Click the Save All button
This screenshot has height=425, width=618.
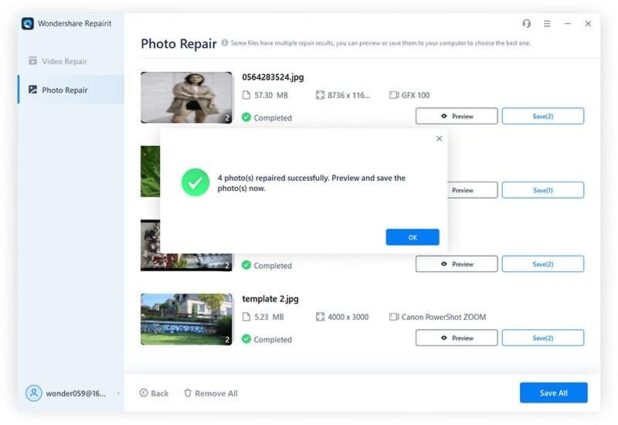(553, 393)
